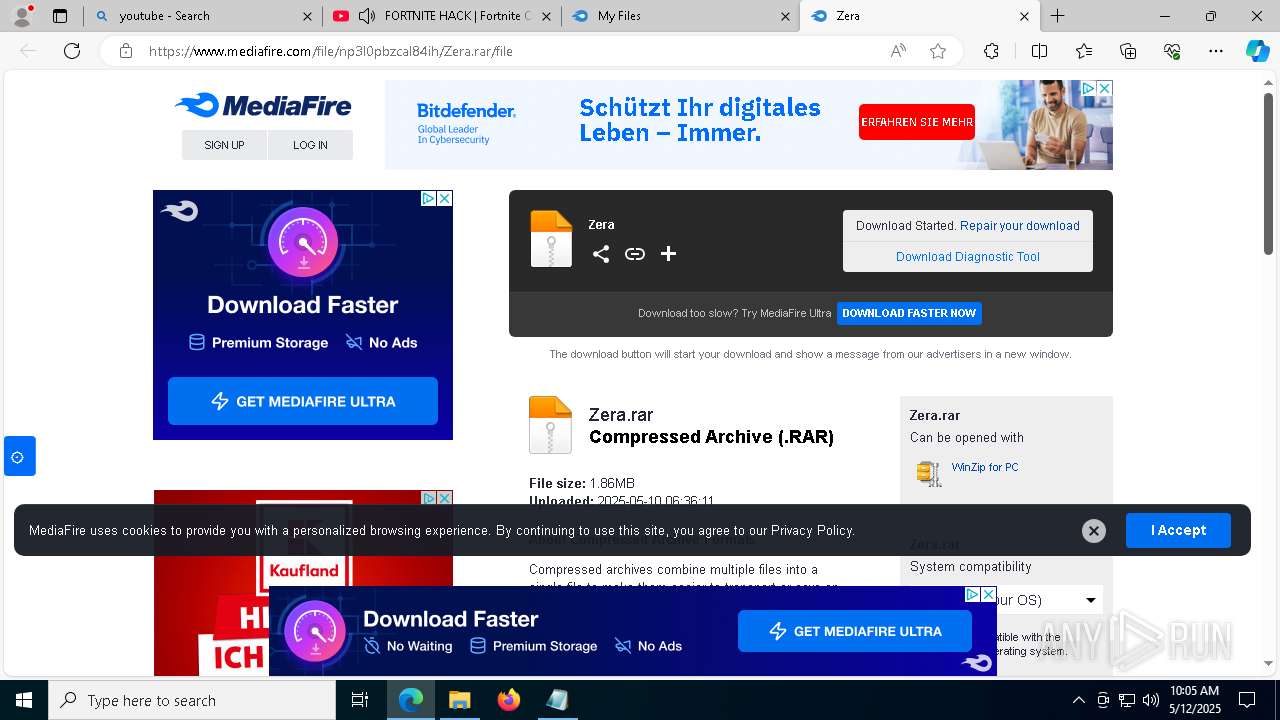1280x720 pixels.
Task: Accept cookies with I Accept button
Action: click(1178, 530)
